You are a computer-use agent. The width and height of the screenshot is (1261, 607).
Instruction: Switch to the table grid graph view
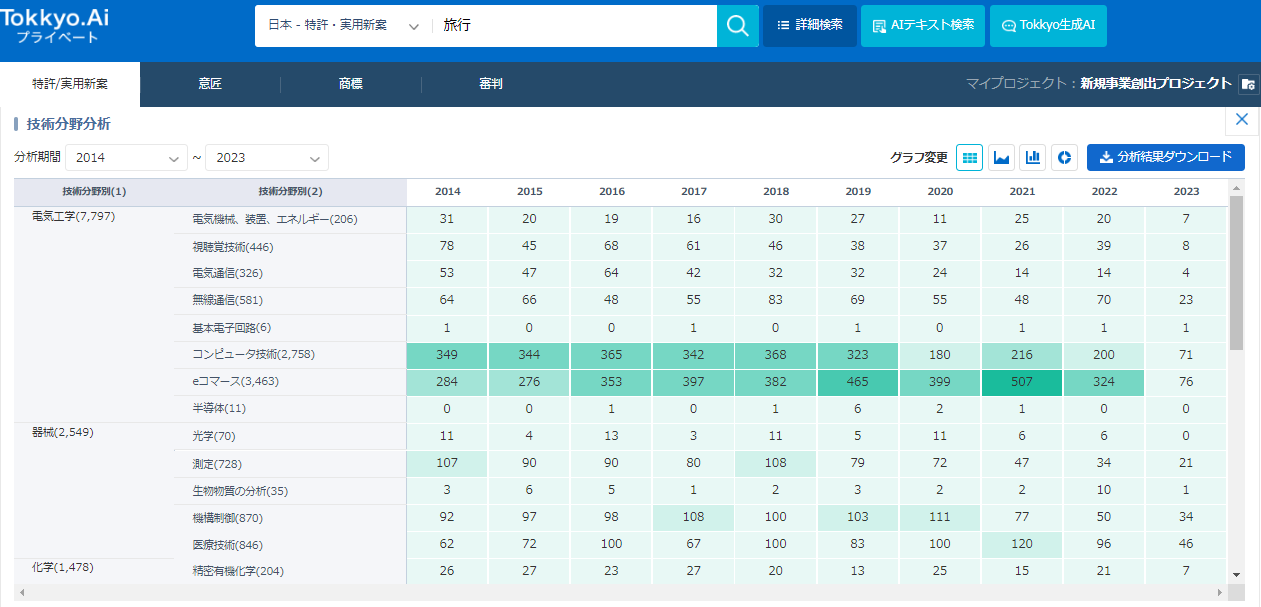(970, 157)
